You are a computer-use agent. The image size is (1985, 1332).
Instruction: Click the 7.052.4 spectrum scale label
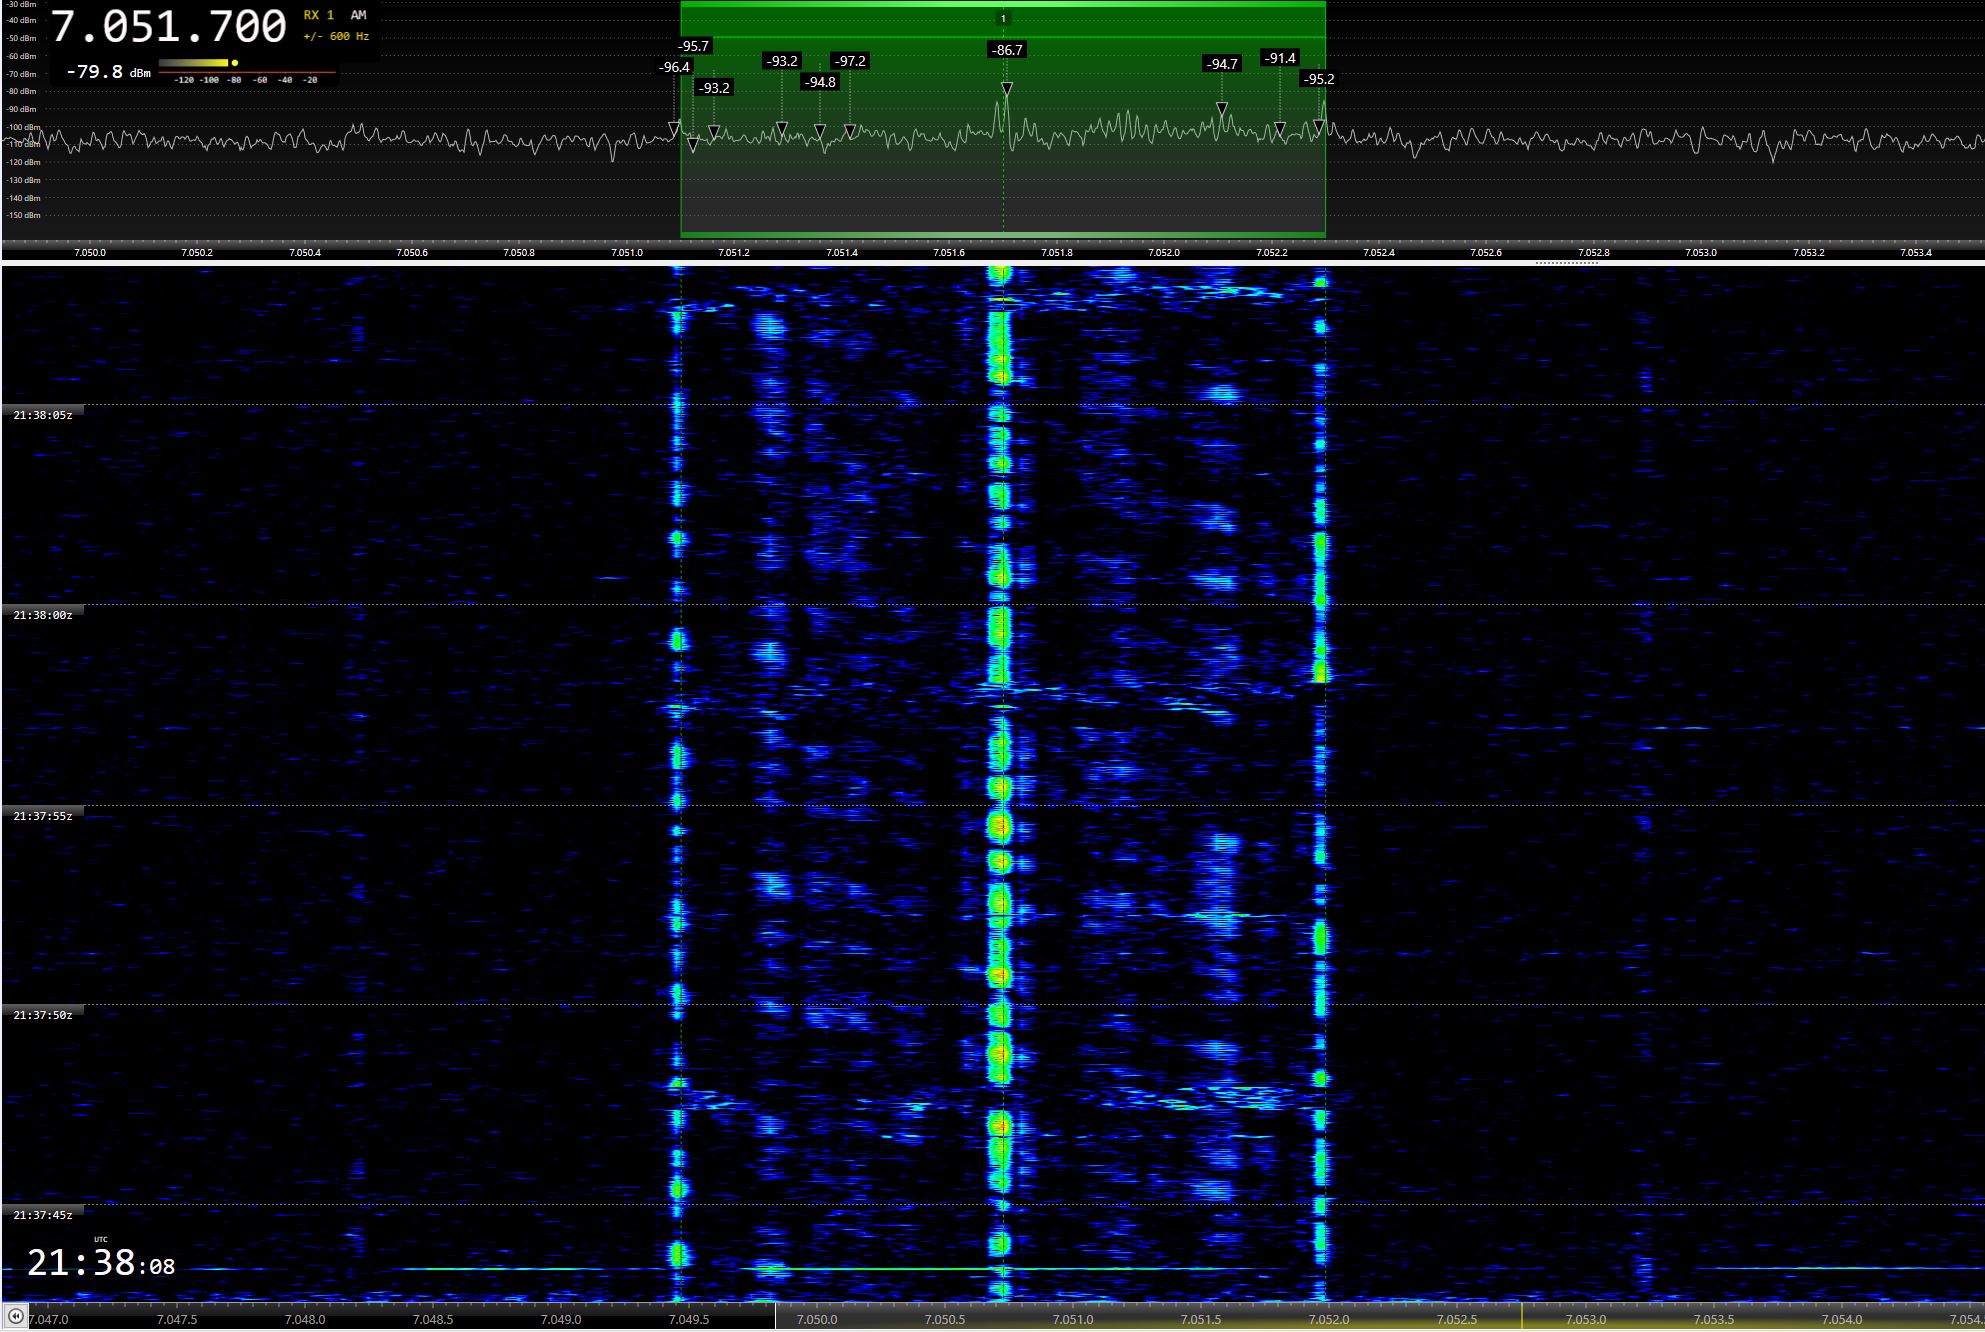[1378, 253]
